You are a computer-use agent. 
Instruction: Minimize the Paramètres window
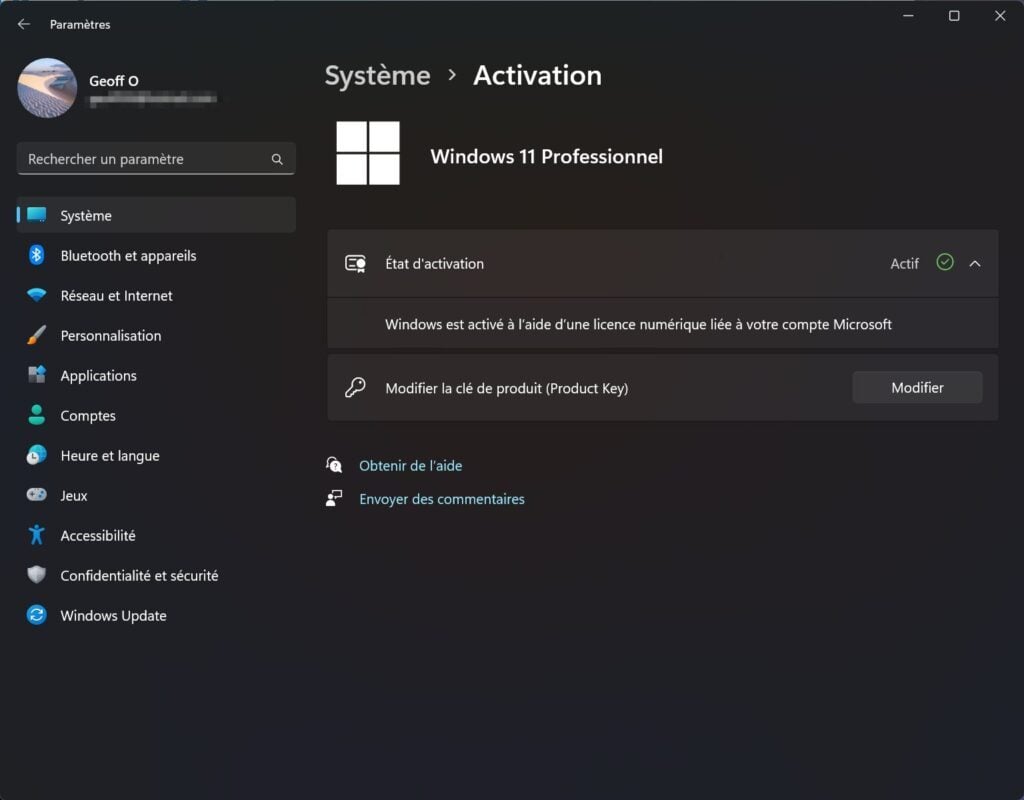(908, 16)
